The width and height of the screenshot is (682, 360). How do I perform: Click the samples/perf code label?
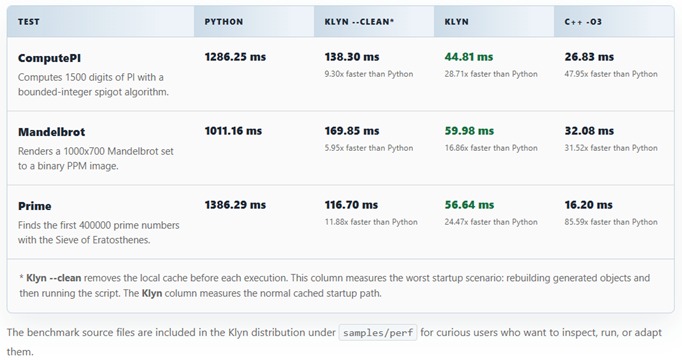click(x=378, y=333)
